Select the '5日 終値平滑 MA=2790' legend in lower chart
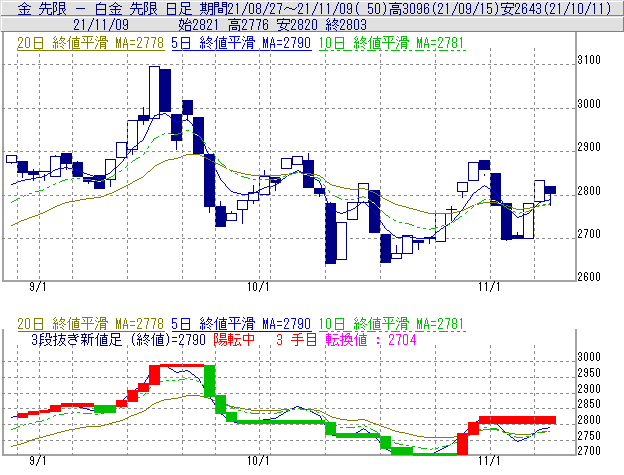624x475 pixels. [x=241, y=324]
